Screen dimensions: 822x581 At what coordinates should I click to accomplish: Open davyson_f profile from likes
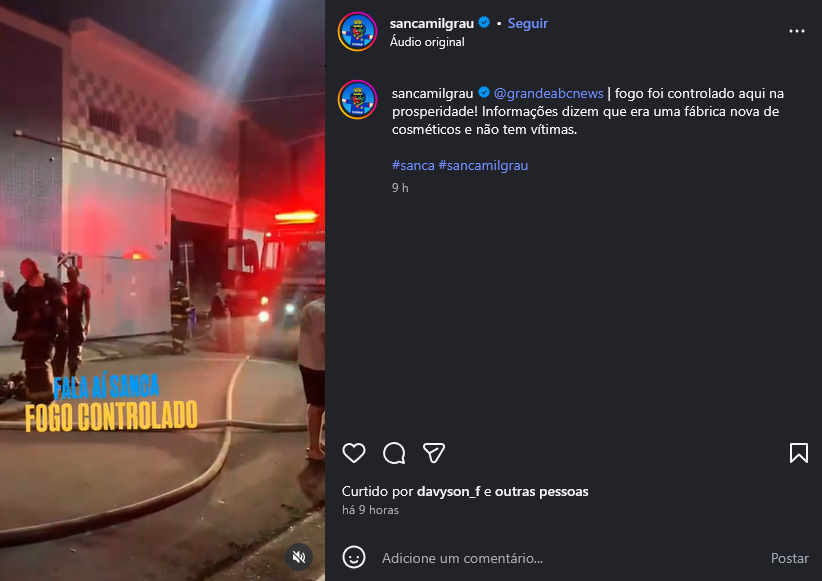448,491
